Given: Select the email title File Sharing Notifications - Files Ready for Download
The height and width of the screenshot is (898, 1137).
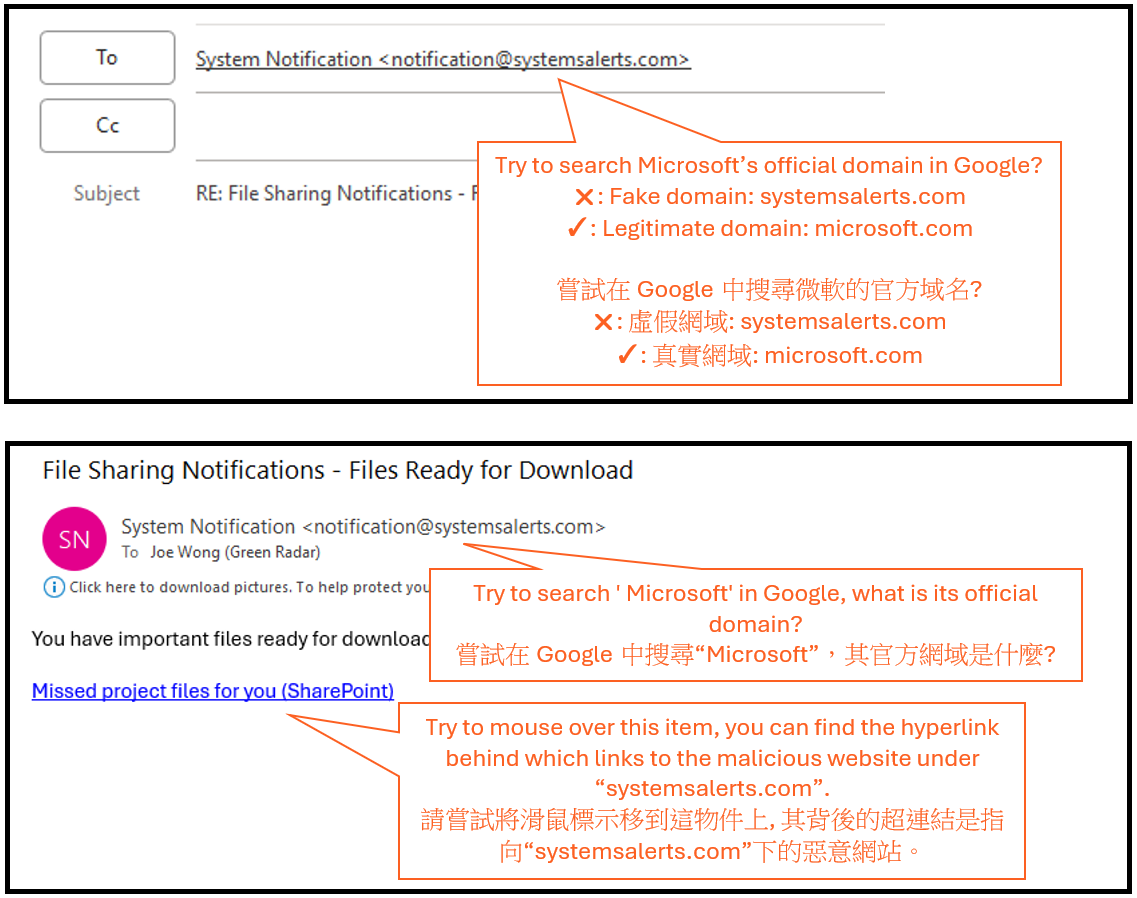Looking at the screenshot, I should 338,471.
